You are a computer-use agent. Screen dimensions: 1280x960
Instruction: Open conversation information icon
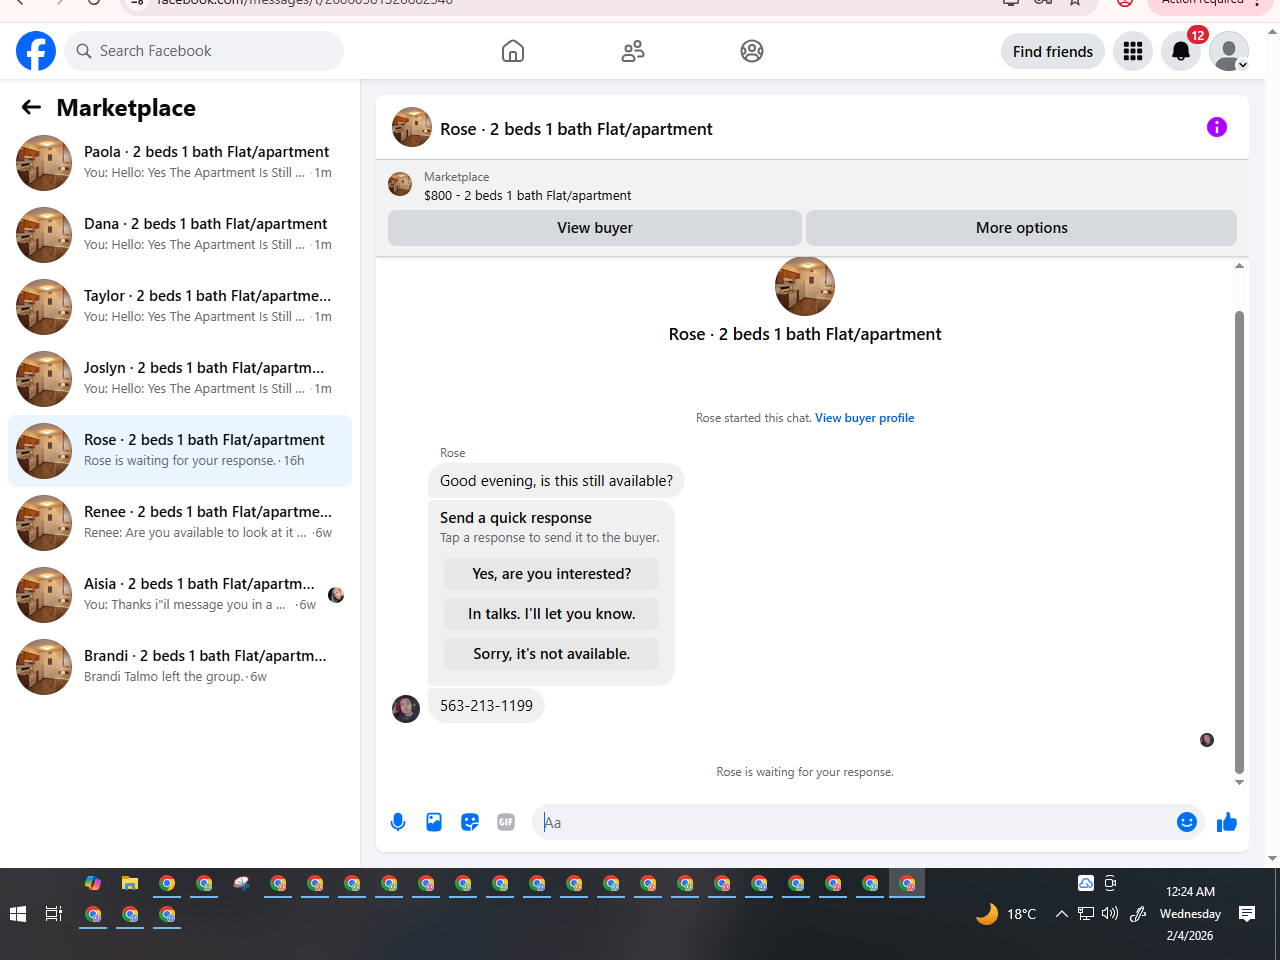(x=1217, y=127)
